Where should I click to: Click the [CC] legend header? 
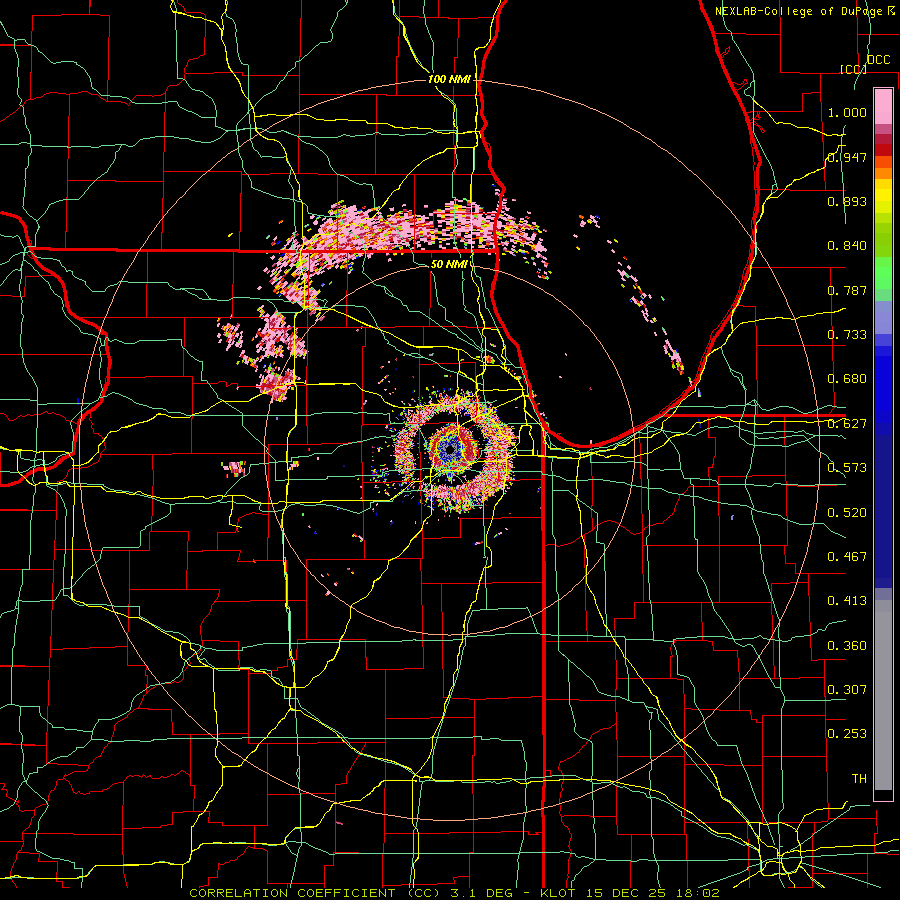click(x=853, y=69)
